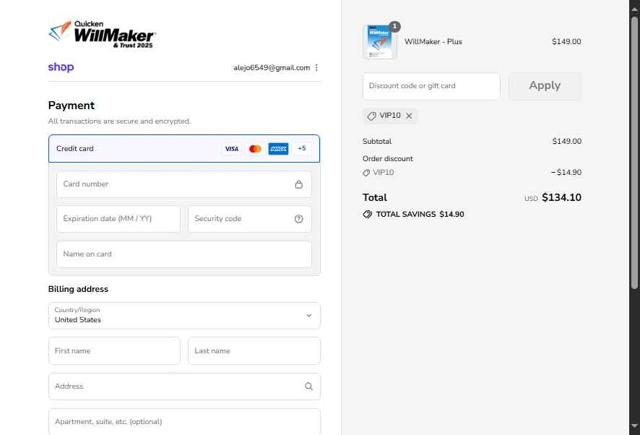Open the account options three-dot menu
The width and height of the screenshot is (640, 435).
click(x=316, y=68)
